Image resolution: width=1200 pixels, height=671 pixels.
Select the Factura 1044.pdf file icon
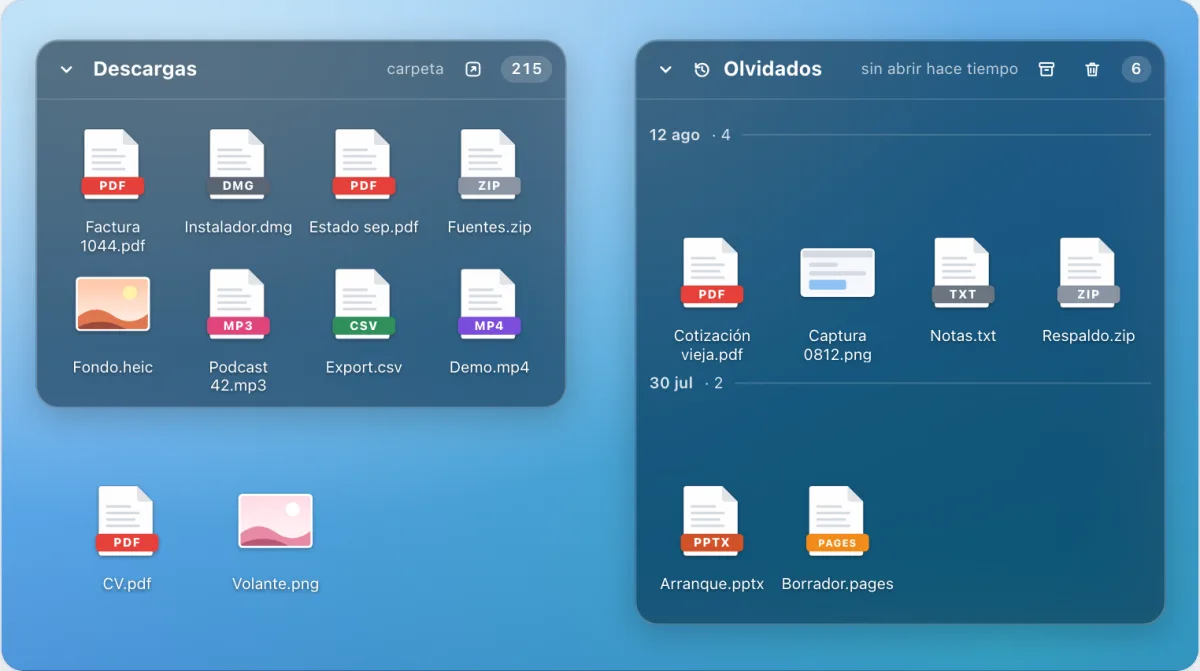(112, 165)
